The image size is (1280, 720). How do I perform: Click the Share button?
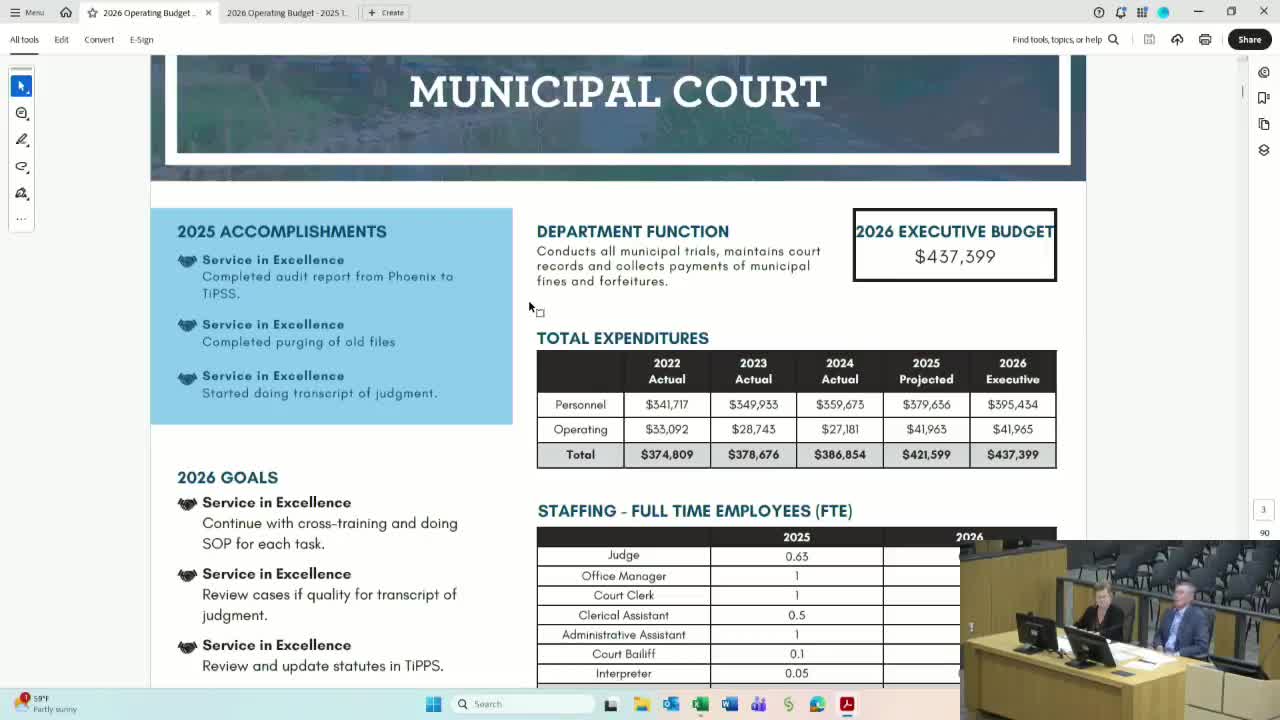click(1249, 40)
